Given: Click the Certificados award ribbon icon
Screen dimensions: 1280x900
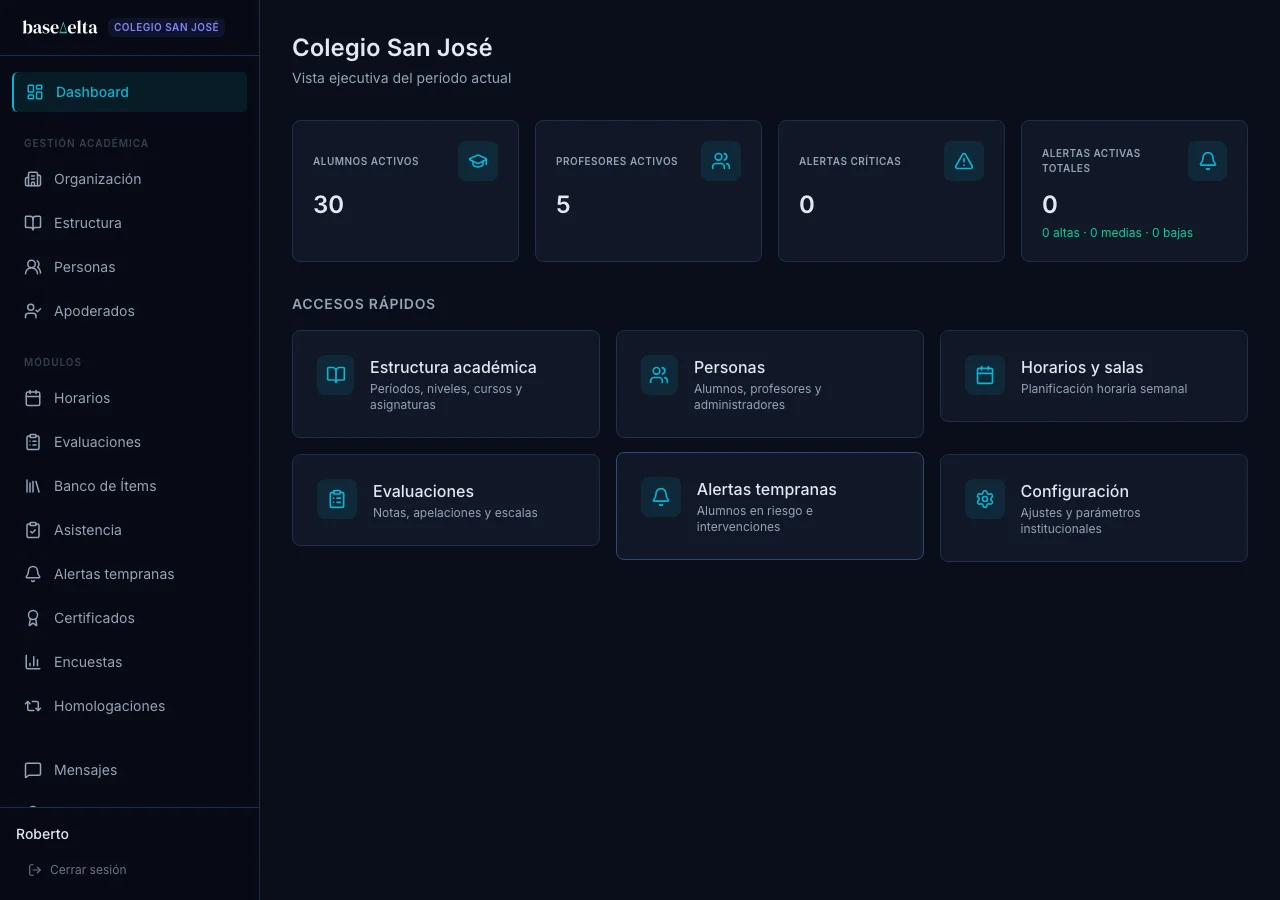Looking at the screenshot, I should tap(33, 618).
